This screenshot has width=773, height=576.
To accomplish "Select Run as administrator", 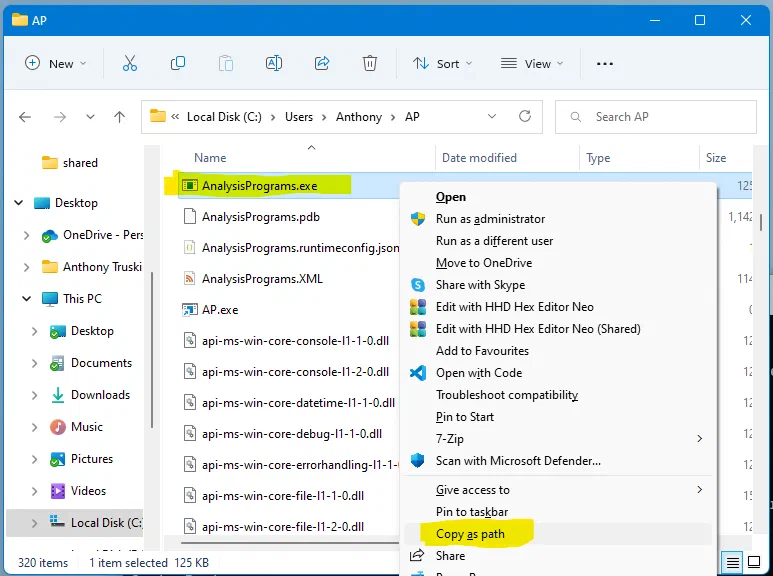I will pos(491,219).
